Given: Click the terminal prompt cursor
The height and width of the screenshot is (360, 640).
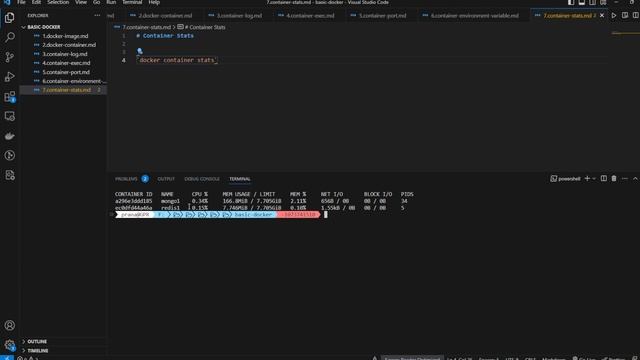Looking at the screenshot, I should coord(326,215).
